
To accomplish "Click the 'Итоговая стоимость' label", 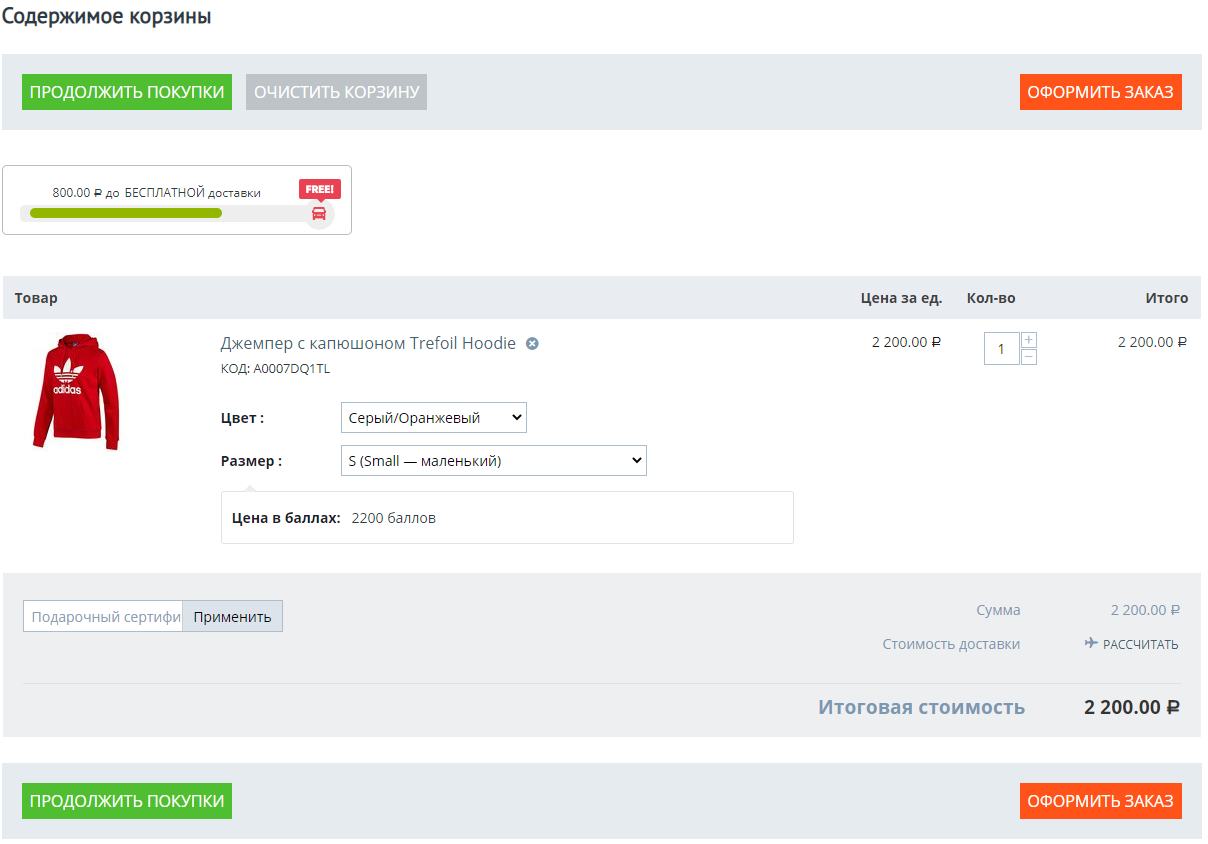I will [x=922, y=707].
